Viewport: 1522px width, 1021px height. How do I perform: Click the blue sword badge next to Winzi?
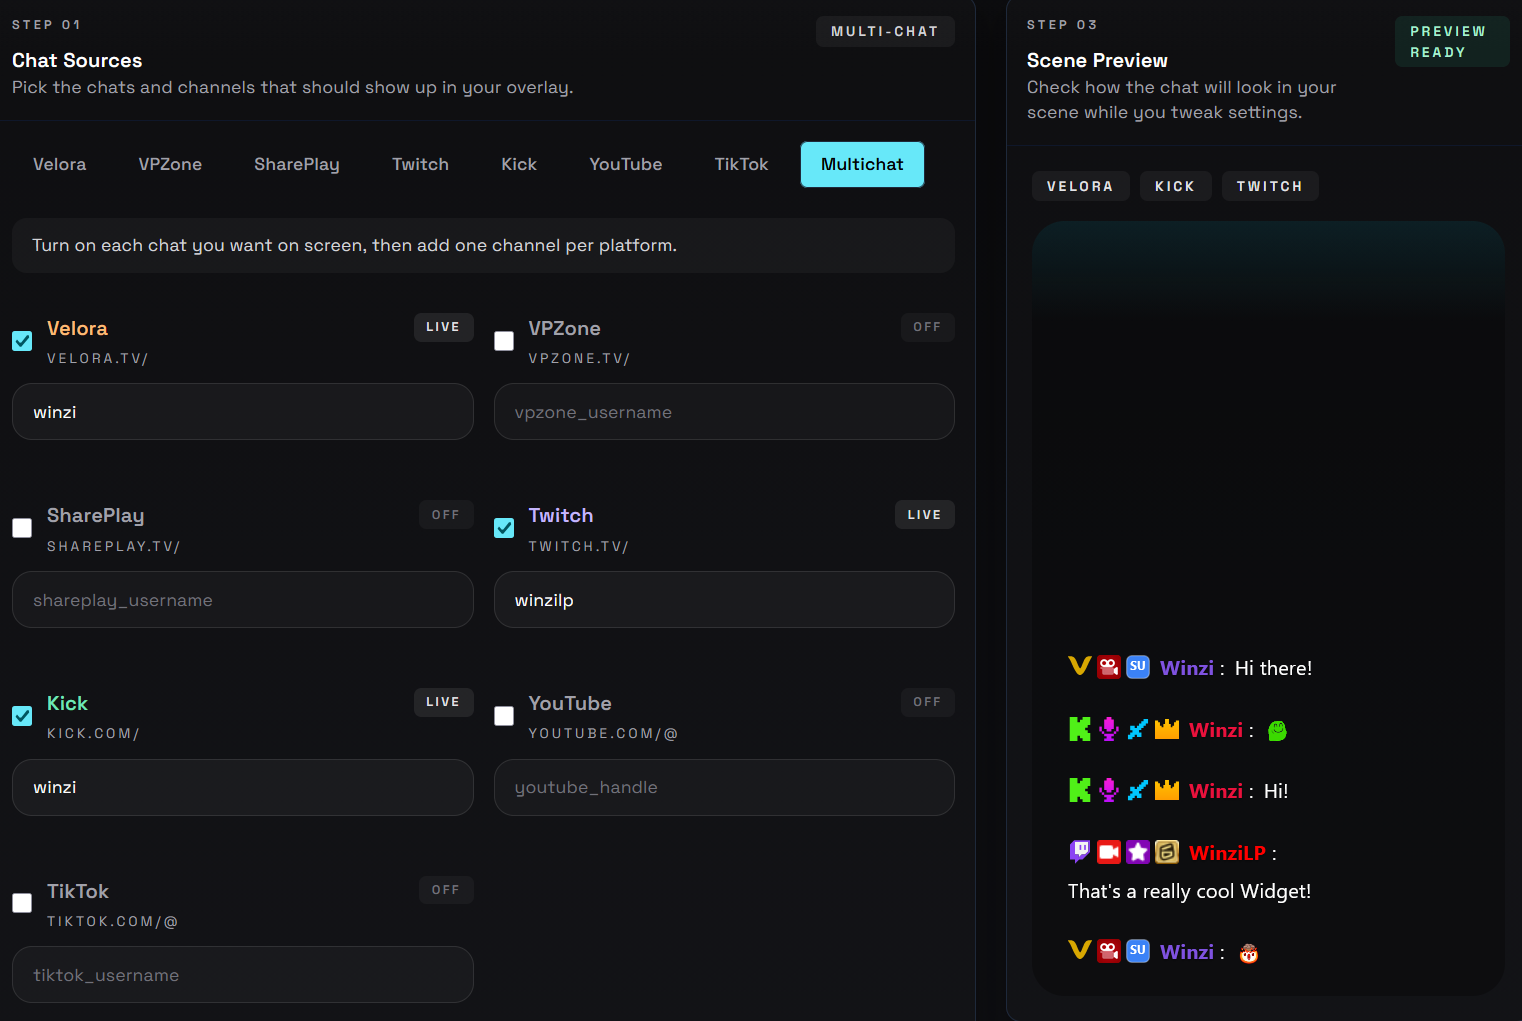(1137, 729)
